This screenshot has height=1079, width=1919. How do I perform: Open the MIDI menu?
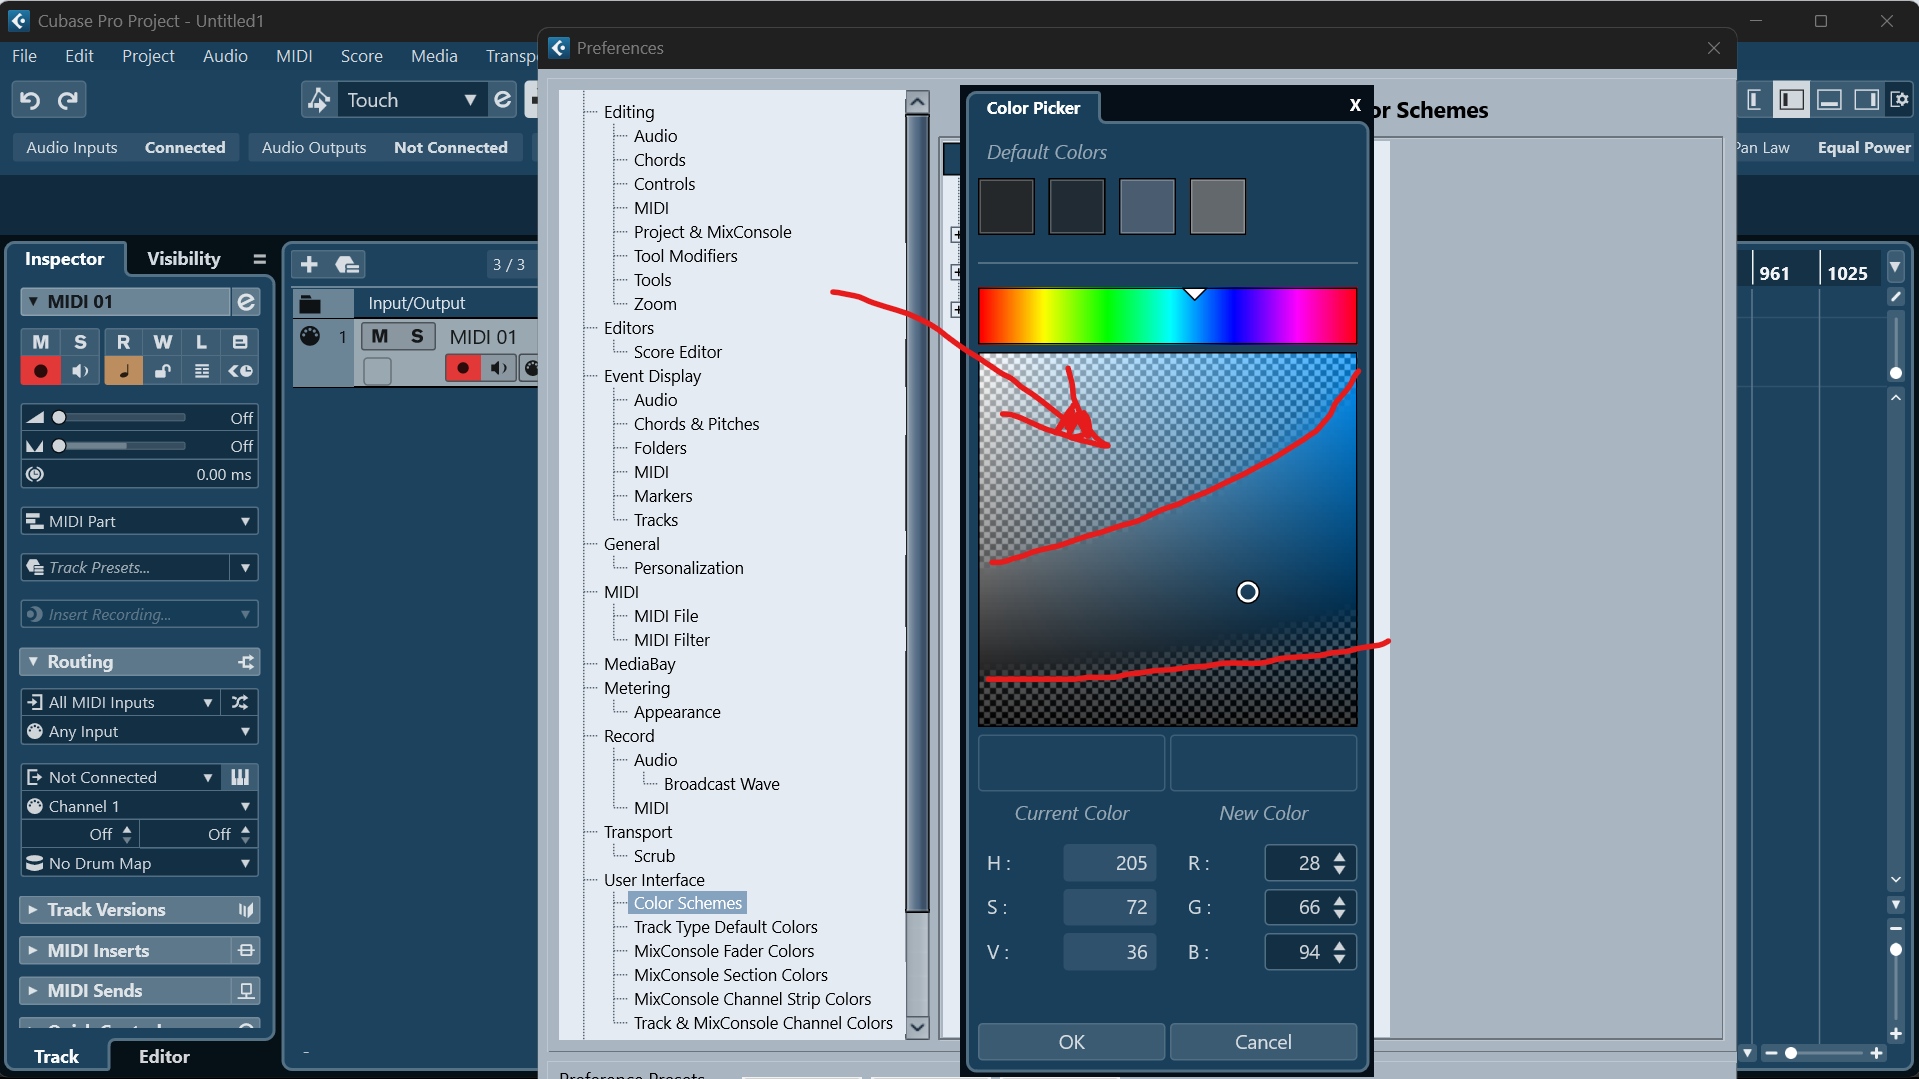[x=294, y=56]
